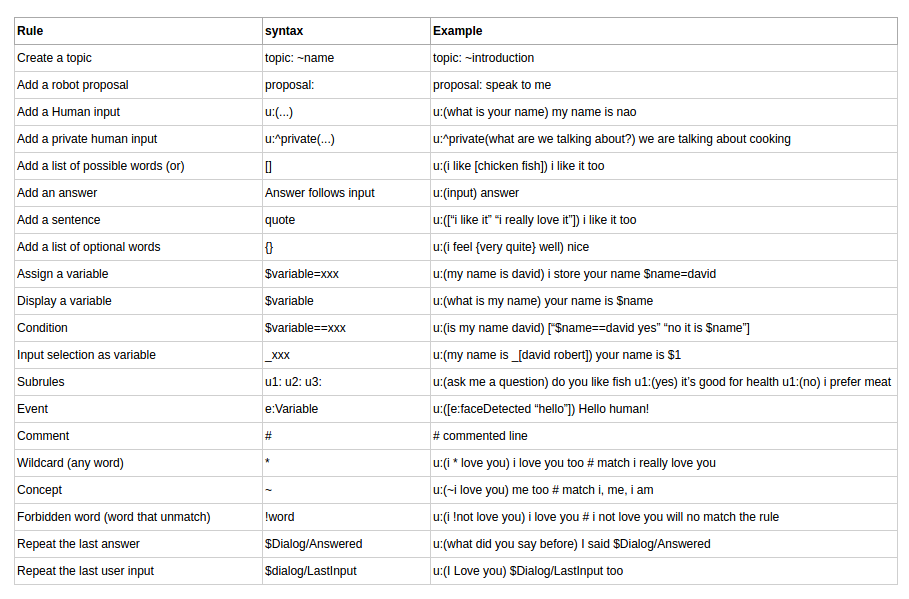Viewport: 909px width, 599px height.
Task: Click the "$variable=xxx" syntax cell
Action: pyautogui.click(x=301, y=274)
